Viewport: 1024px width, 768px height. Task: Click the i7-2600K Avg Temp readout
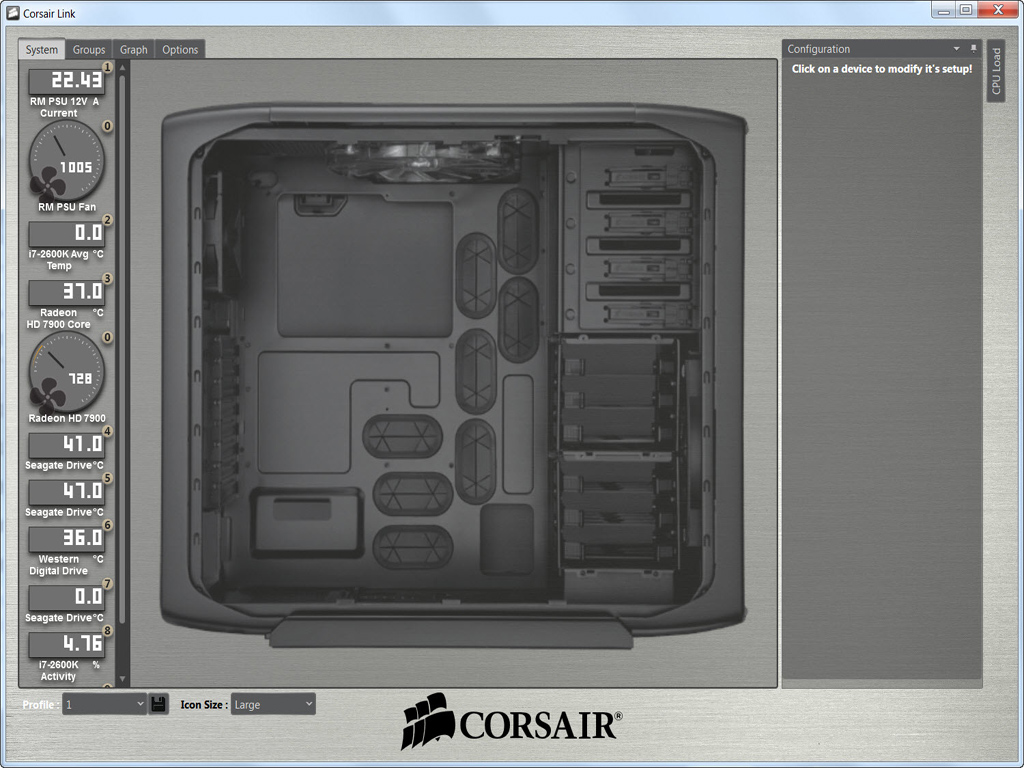[66, 234]
